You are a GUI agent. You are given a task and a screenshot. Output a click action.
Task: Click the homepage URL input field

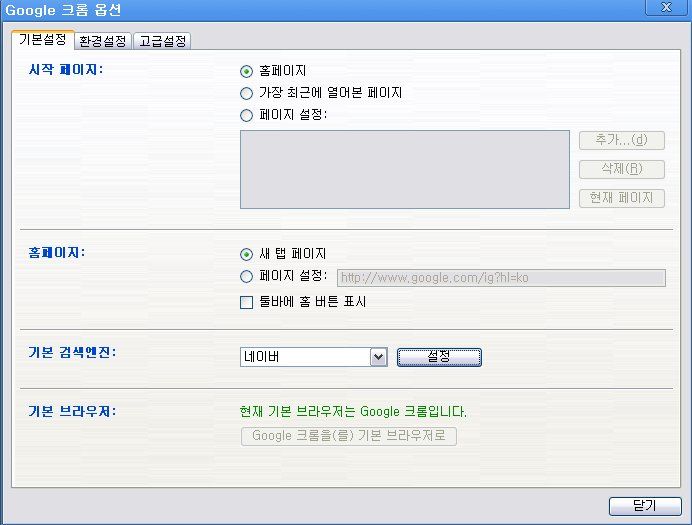pyautogui.click(x=501, y=278)
